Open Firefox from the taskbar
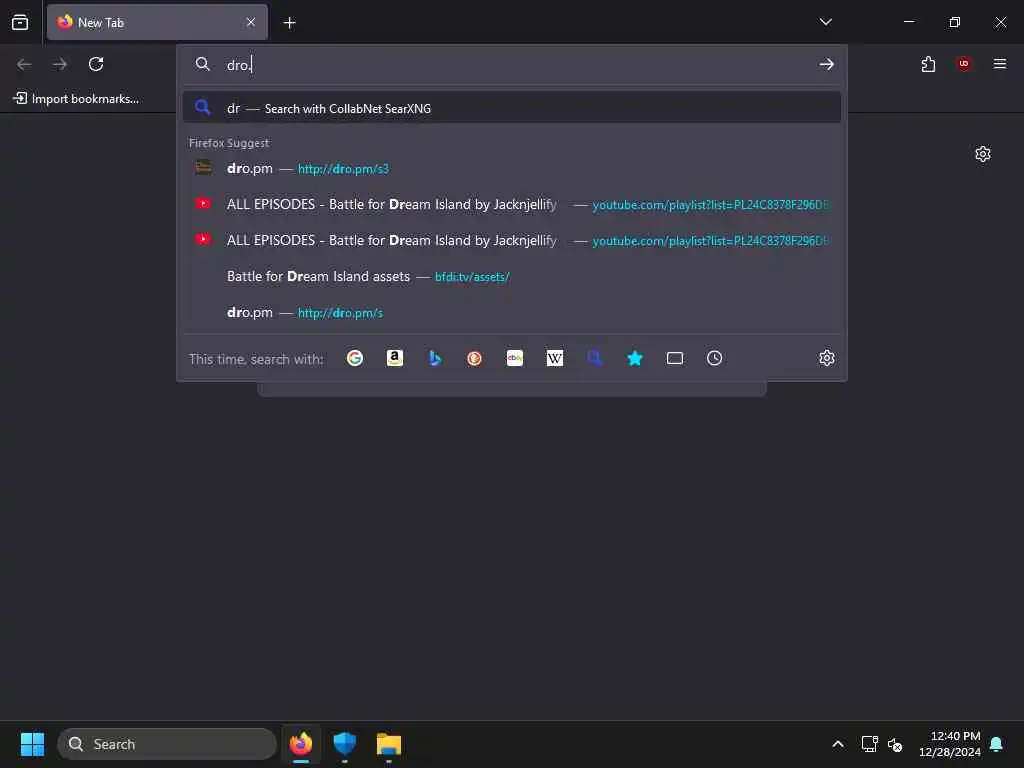 pos(301,744)
